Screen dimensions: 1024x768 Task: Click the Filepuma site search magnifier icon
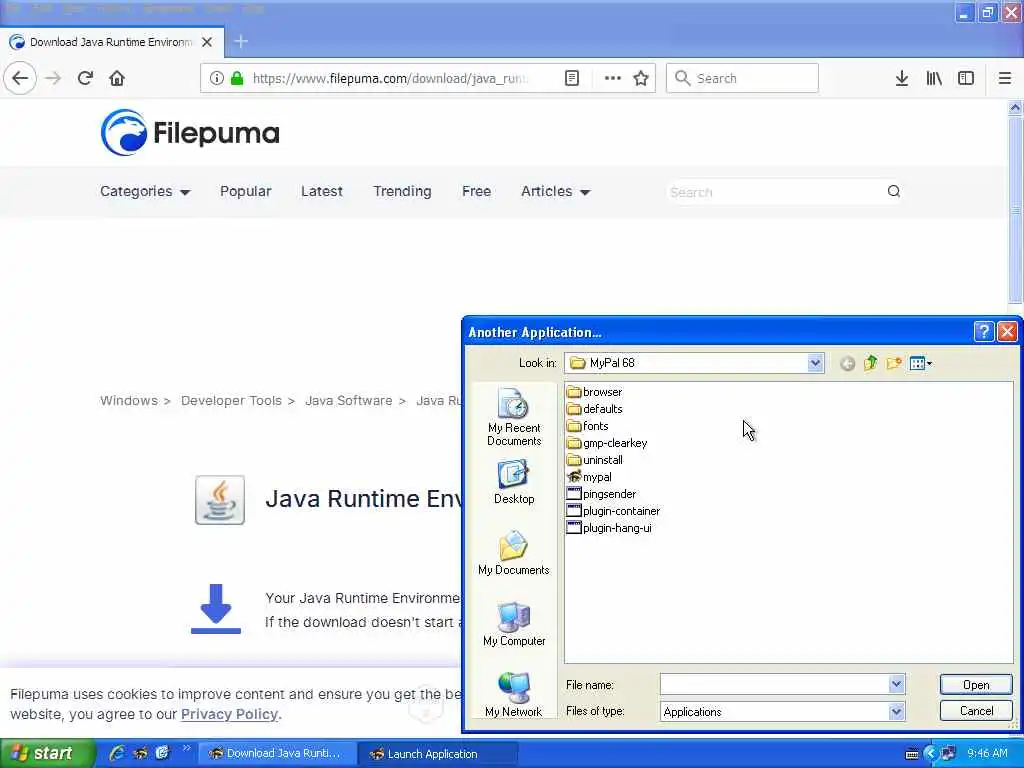[893, 191]
